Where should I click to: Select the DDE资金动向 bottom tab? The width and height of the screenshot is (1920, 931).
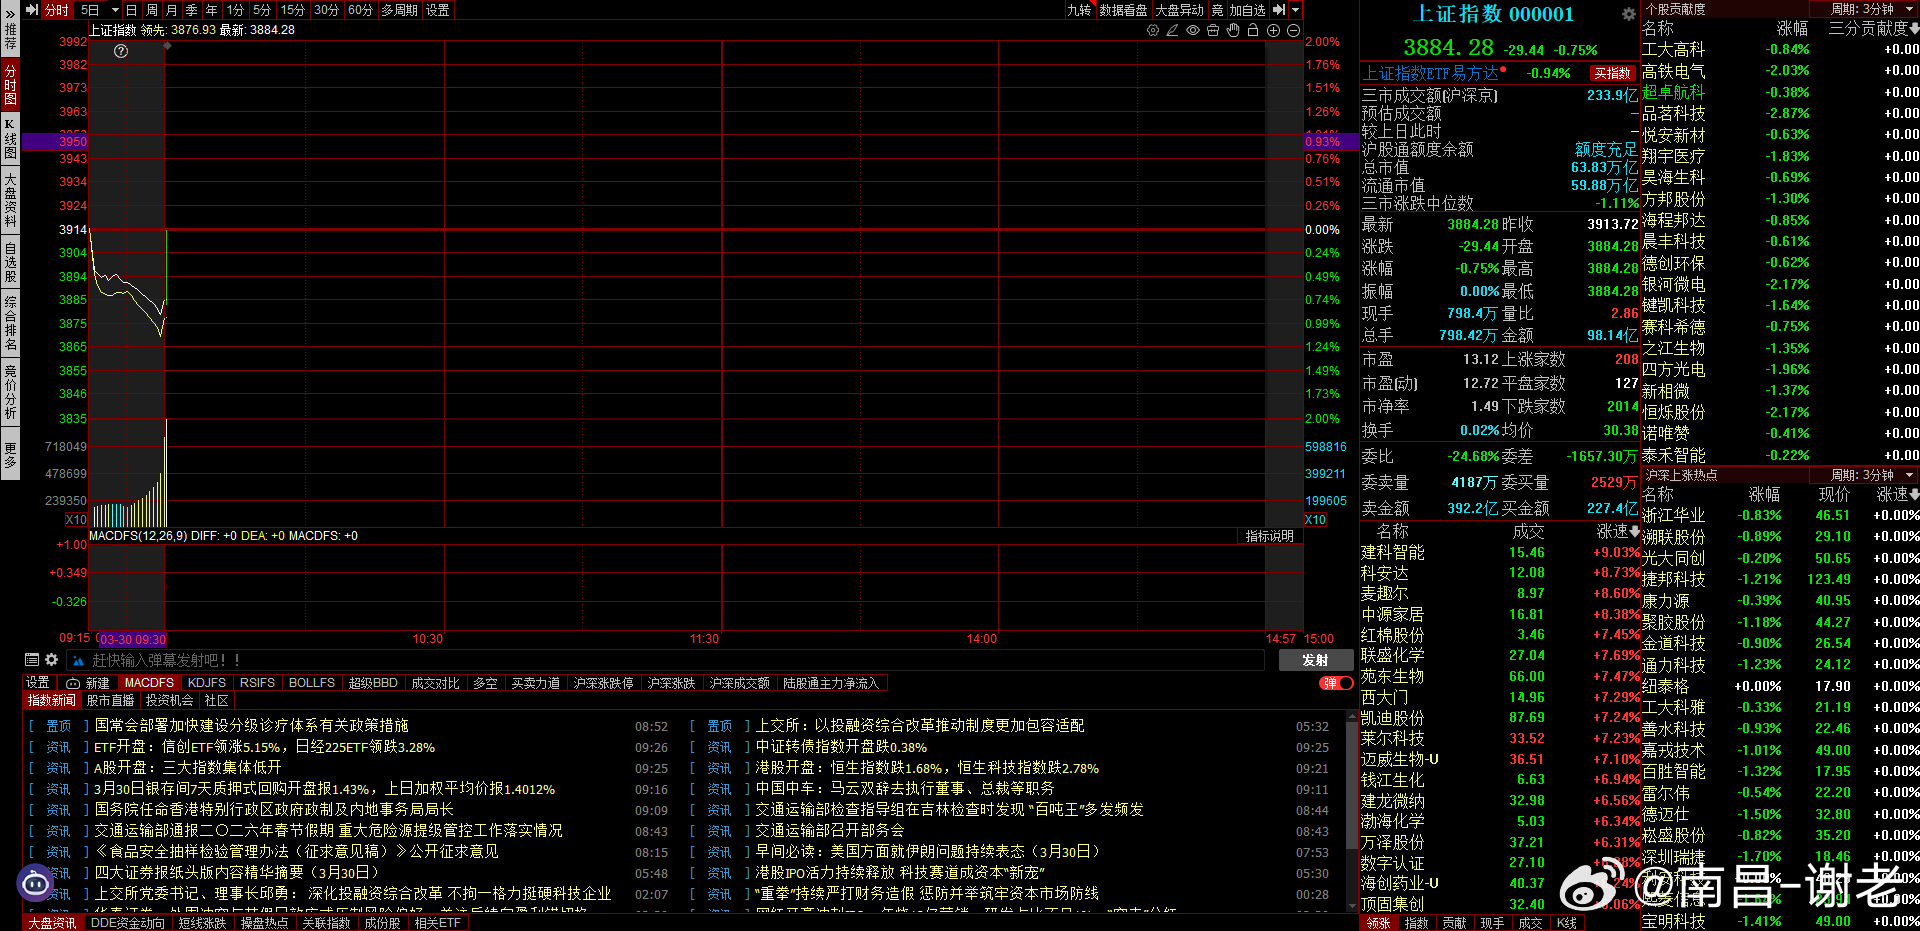pos(127,923)
